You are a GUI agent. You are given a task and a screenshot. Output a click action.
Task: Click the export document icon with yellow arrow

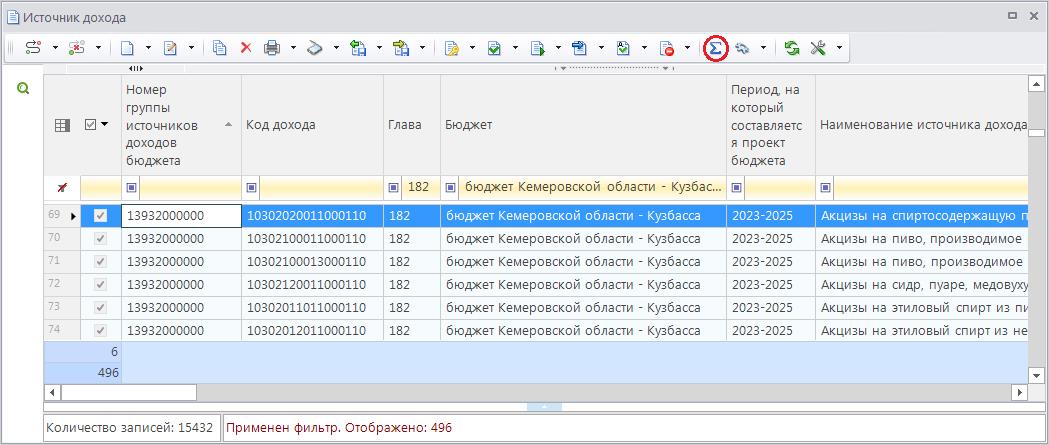[x=401, y=48]
